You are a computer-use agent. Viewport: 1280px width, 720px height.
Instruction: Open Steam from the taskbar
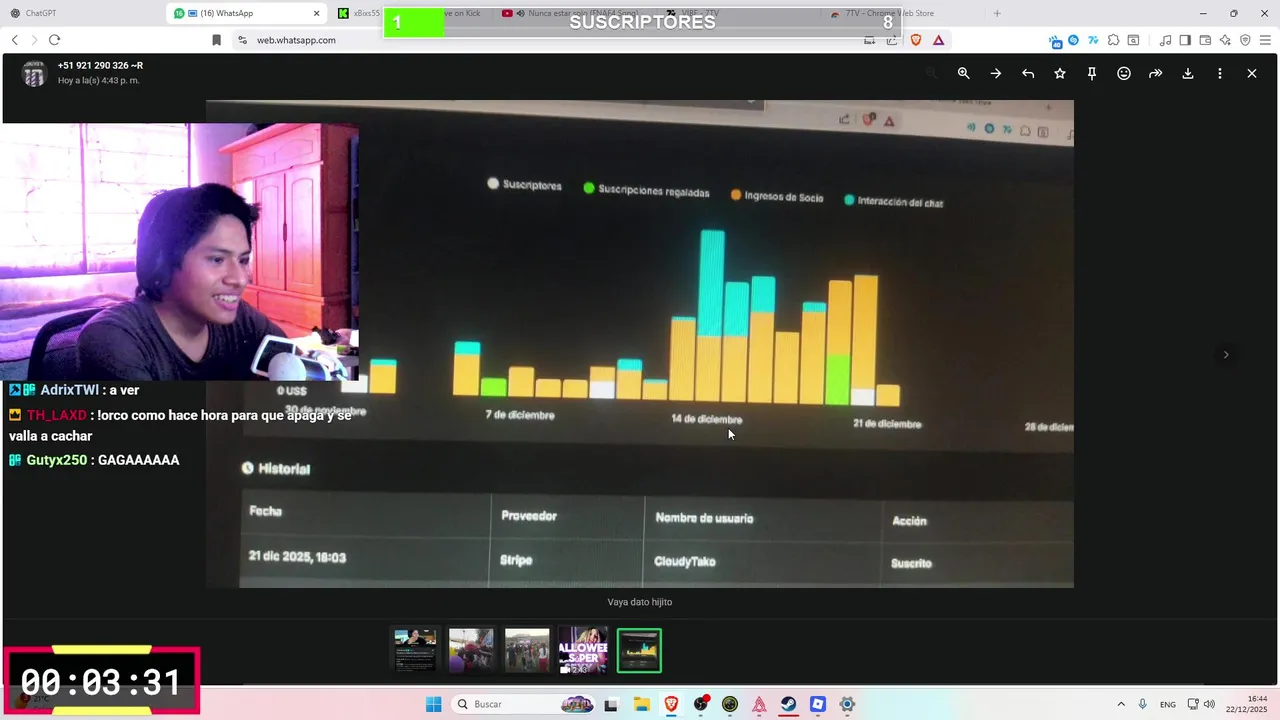(789, 704)
